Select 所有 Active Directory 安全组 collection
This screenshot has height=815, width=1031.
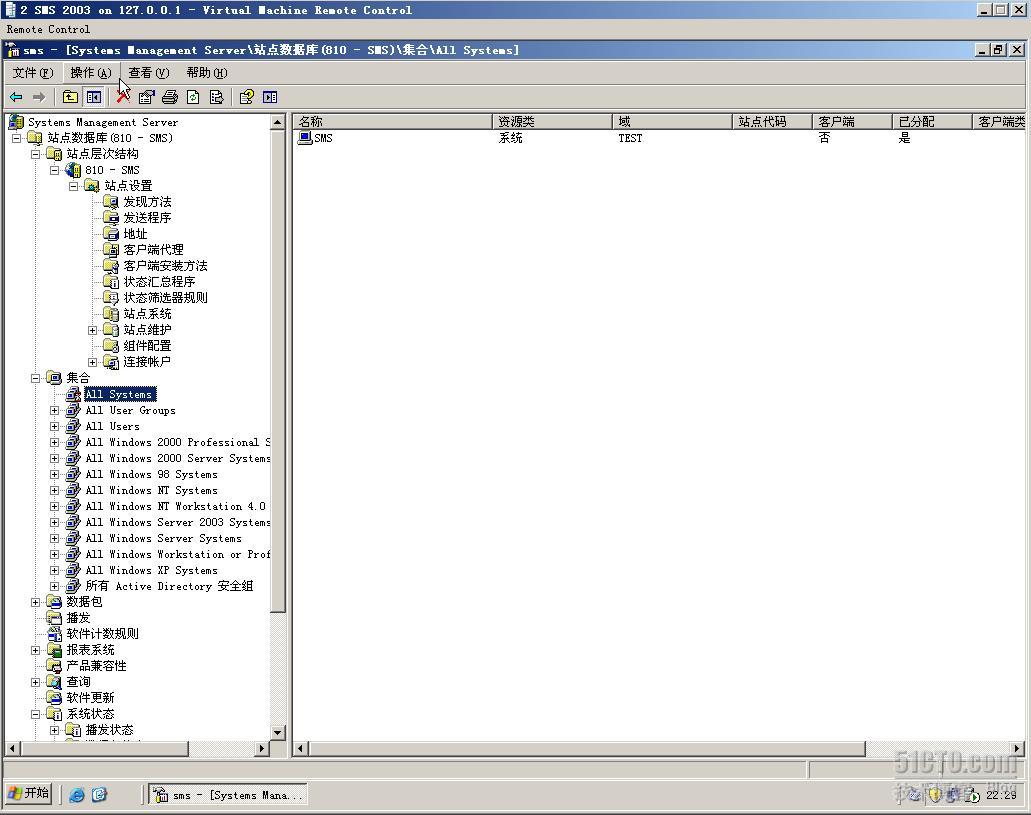(169, 586)
